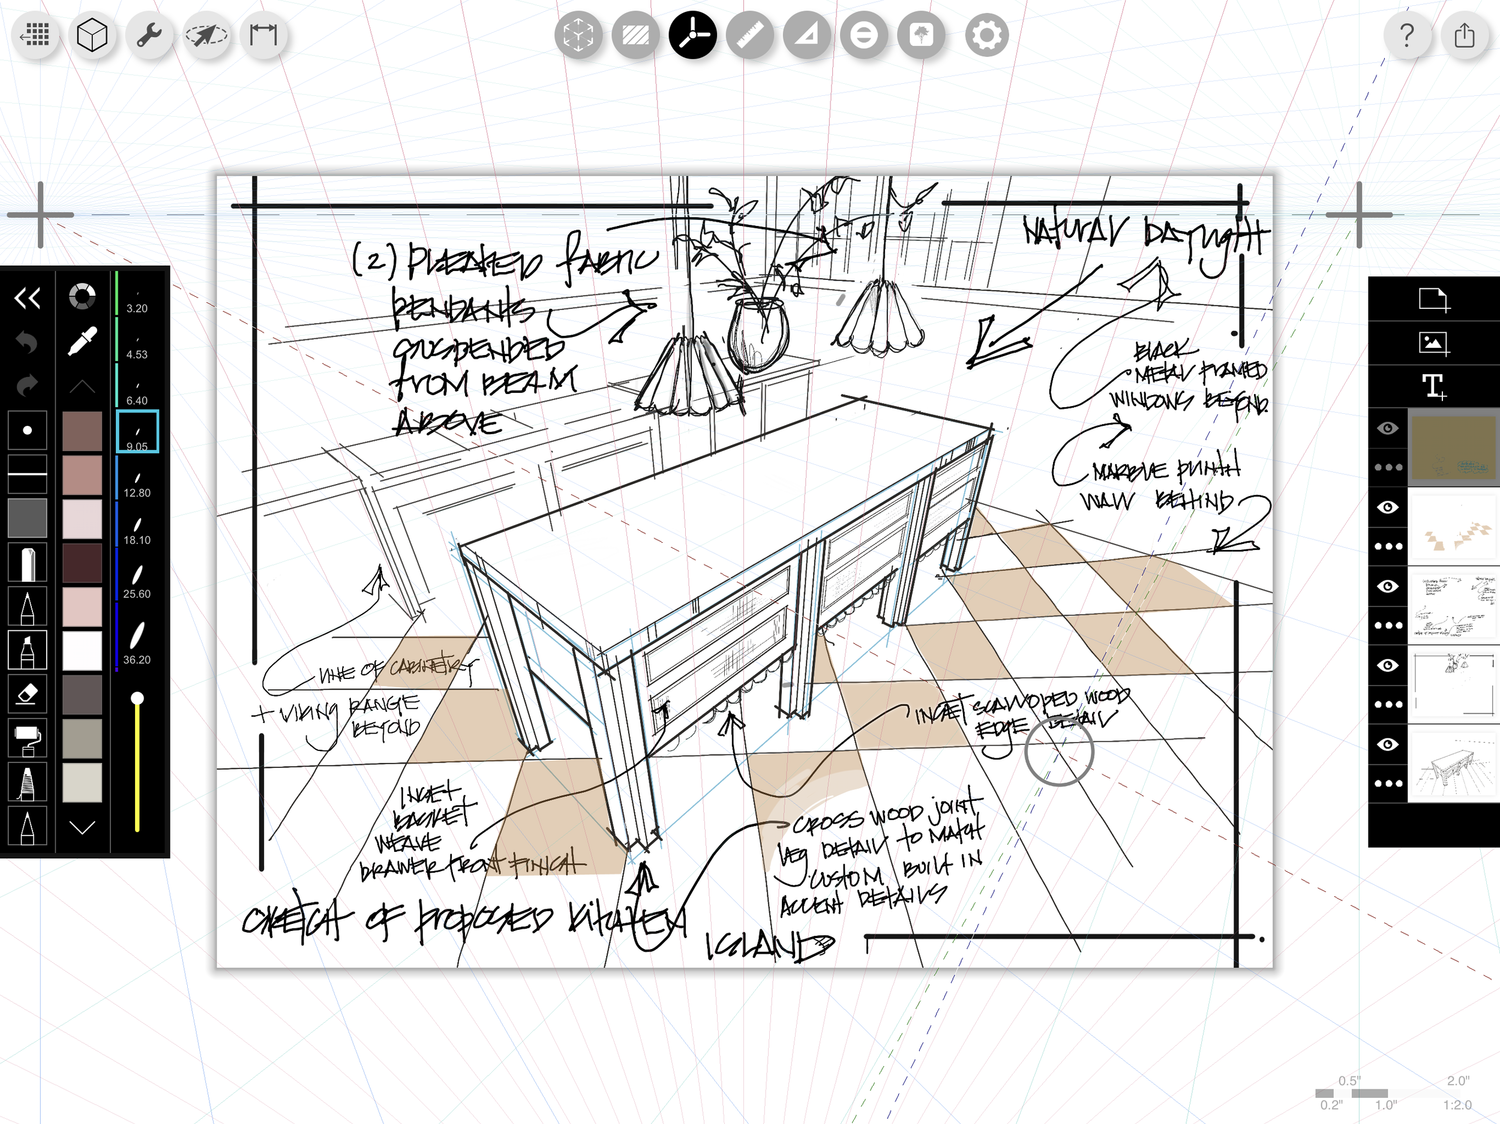Select the island perspective sketch layer thumbnail
This screenshot has height=1124, width=1500.
[x=1454, y=764]
